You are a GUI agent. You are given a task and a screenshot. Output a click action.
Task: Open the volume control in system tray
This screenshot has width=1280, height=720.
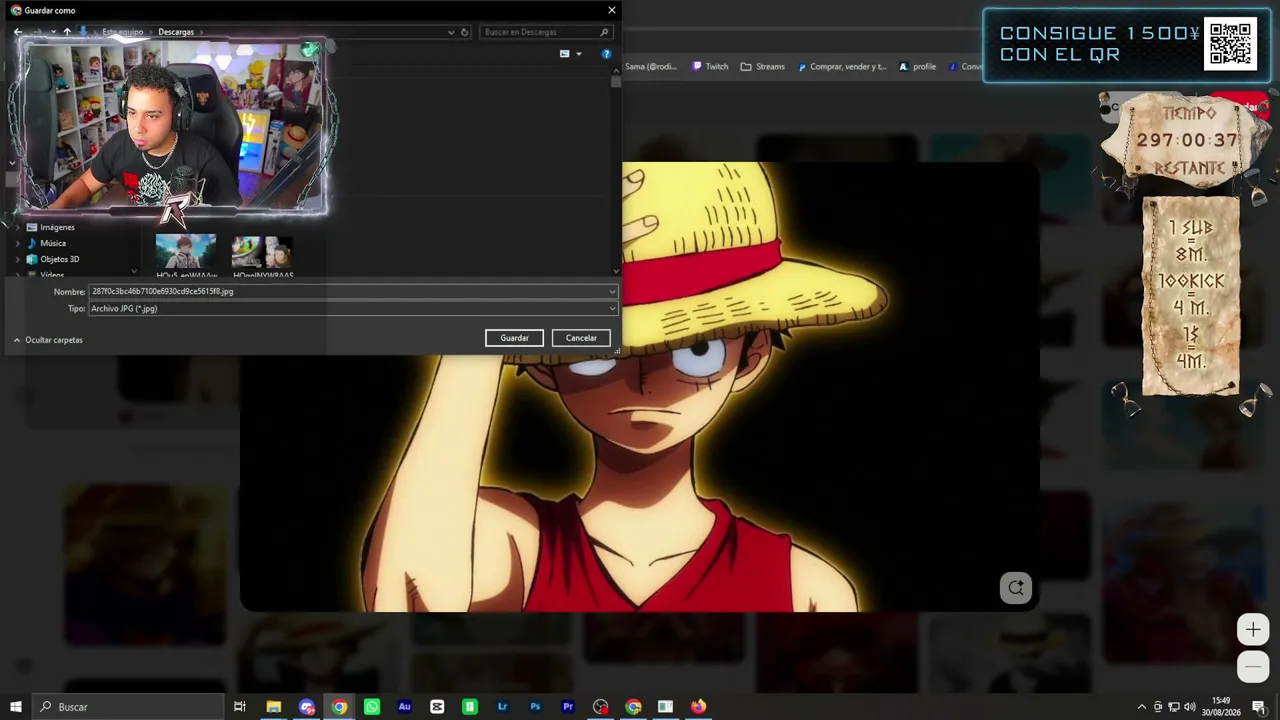(x=1191, y=707)
